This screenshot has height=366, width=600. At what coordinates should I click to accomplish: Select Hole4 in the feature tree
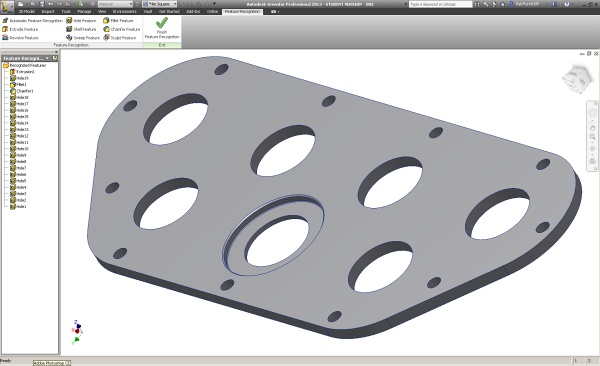tap(18, 187)
